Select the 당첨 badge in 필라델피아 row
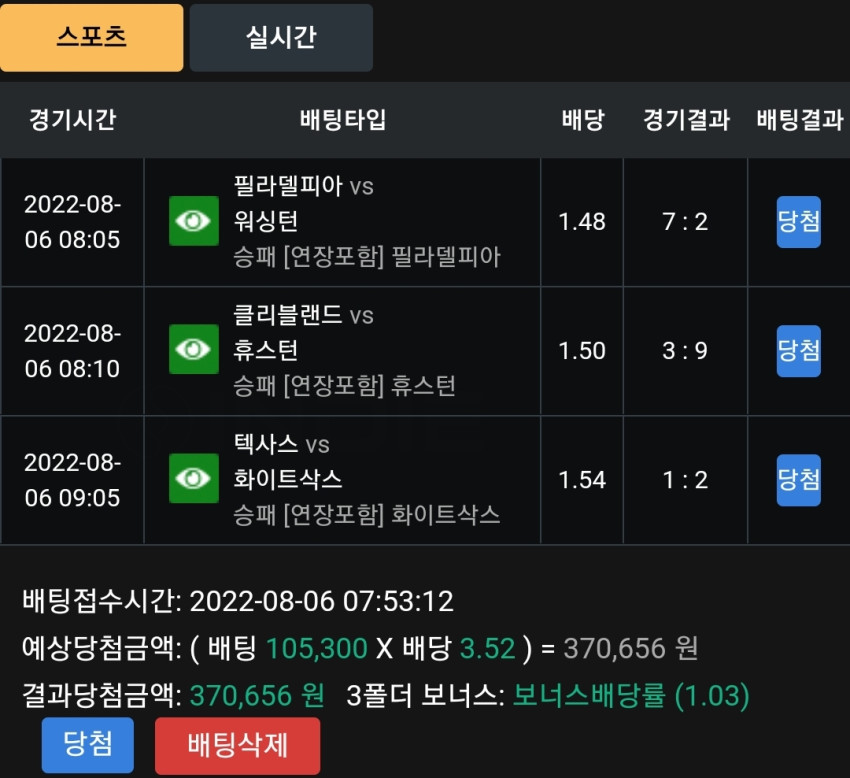 click(x=799, y=222)
